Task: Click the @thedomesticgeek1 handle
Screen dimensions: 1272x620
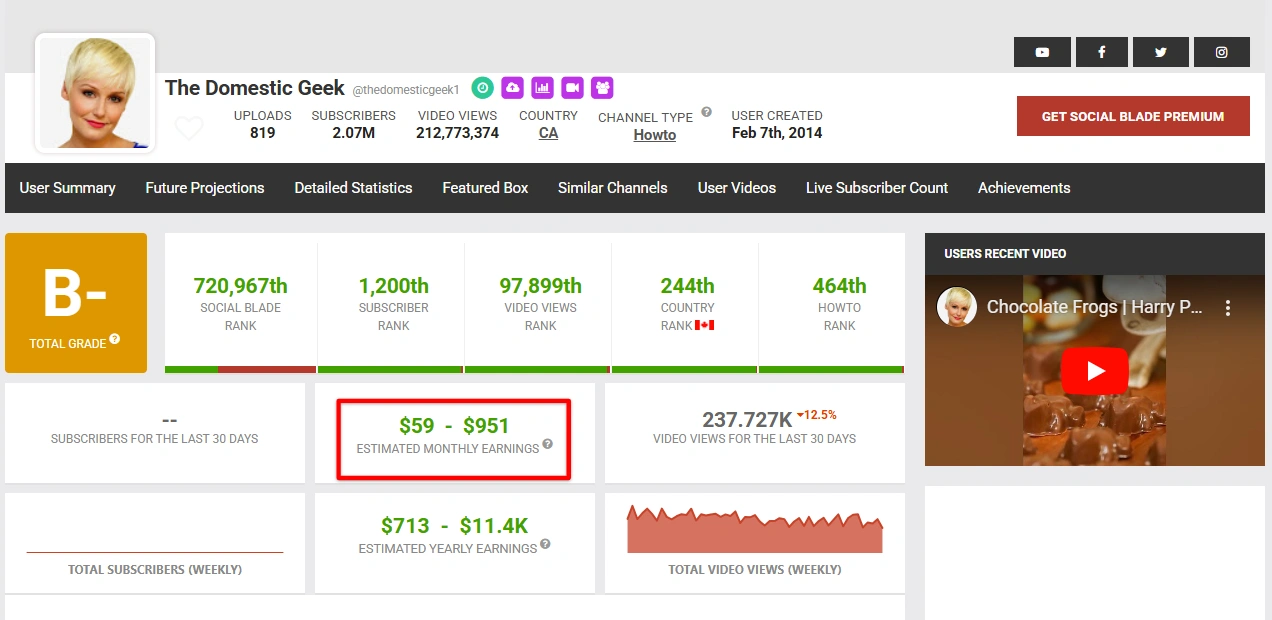Action: pos(406,90)
